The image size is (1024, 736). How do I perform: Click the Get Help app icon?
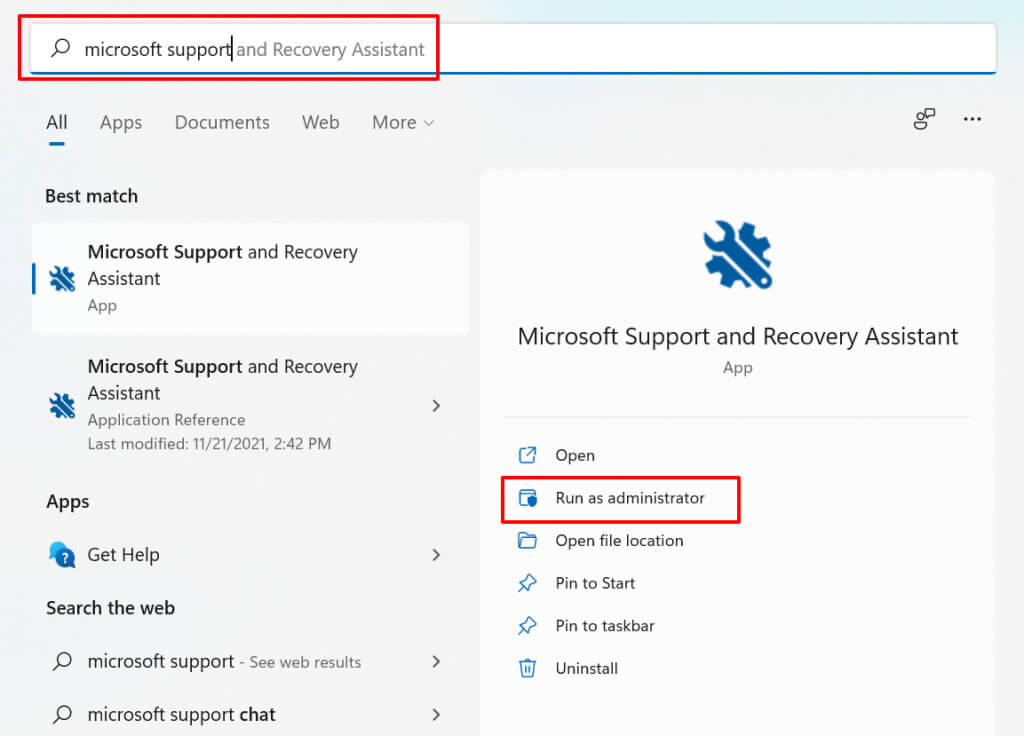click(62, 554)
